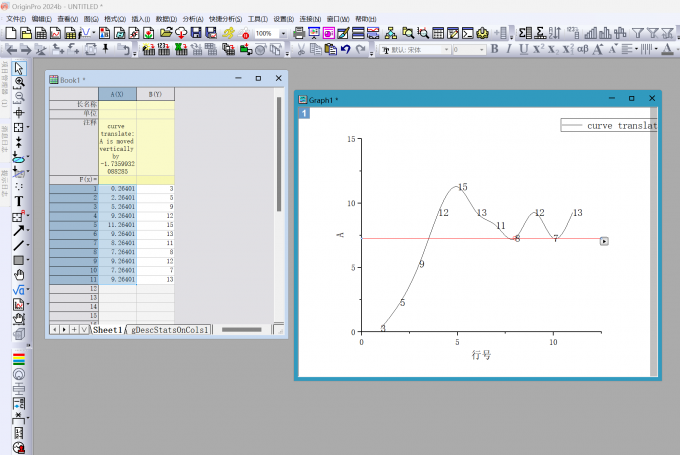Select the Screen Reader crosshair tool
Viewport: 680px width, 455px height.
[x=19, y=113]
